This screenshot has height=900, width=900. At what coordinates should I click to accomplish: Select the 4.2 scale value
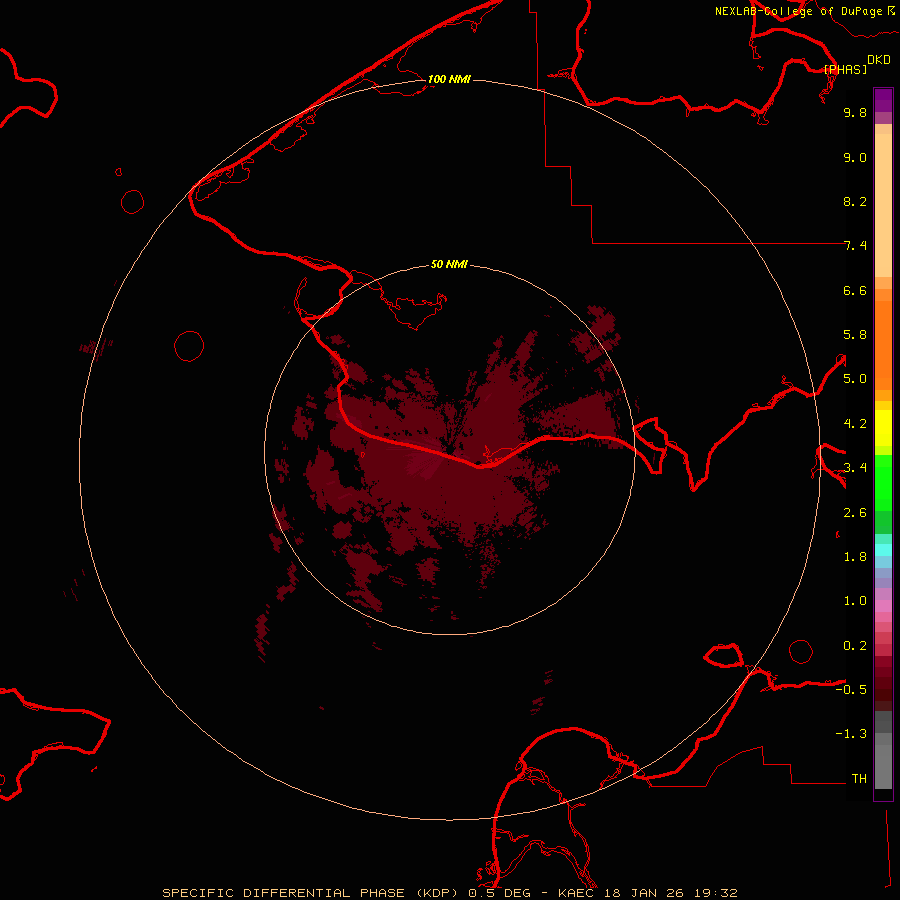855,424
